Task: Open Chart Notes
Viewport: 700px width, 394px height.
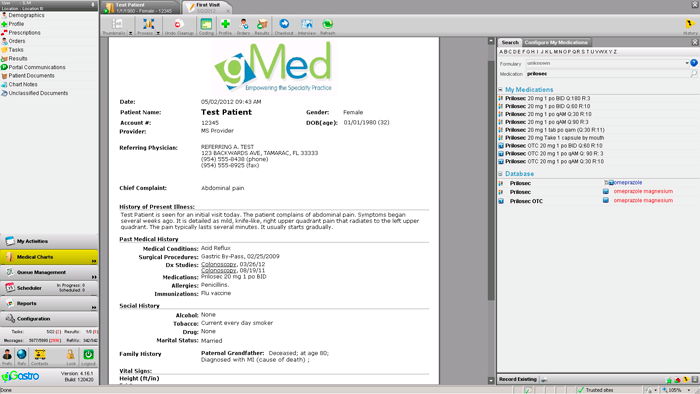Action: point(23,84)
